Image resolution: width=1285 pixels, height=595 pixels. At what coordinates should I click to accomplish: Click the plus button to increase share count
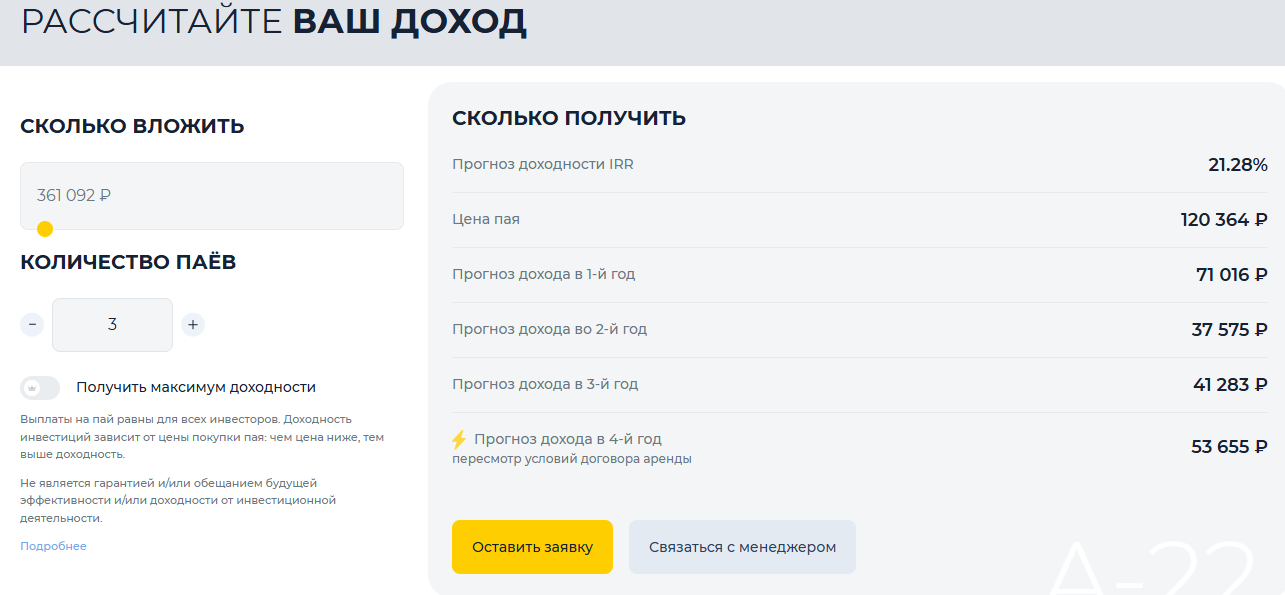[x=193, y=325]
